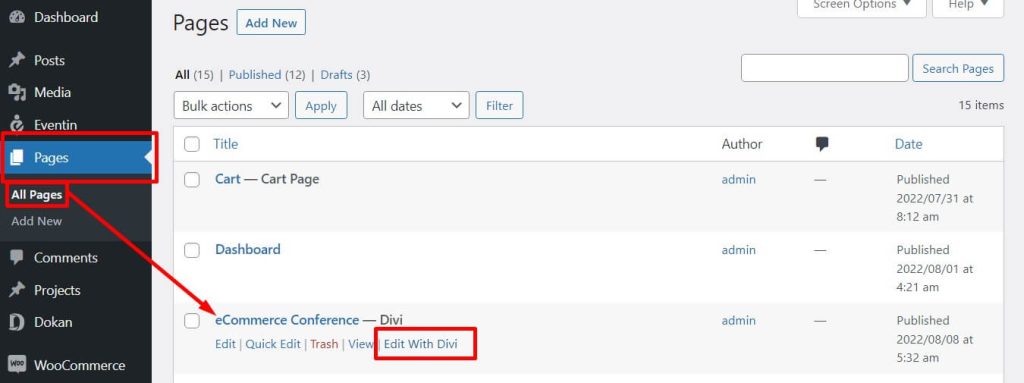This screenshot has height=383, width=1024.
Task: Expand the Screen Options panel
Action: coord(862,7)
